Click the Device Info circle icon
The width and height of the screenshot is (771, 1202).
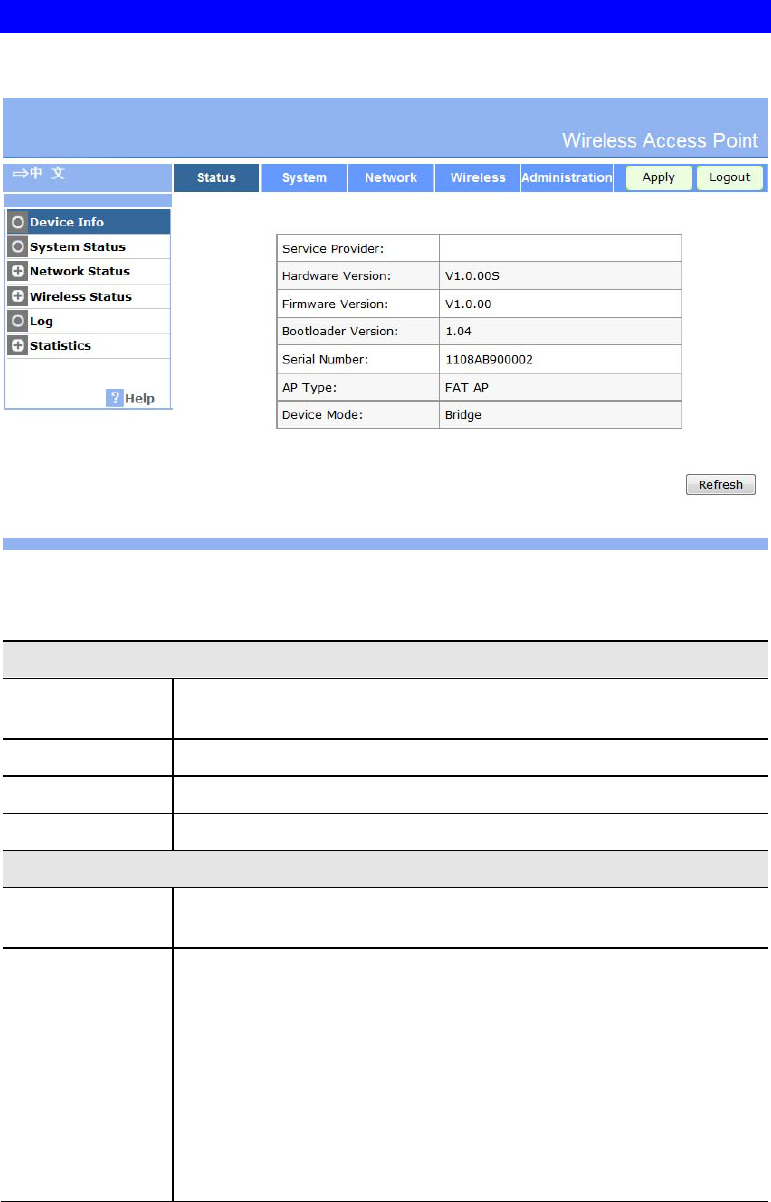[17, 222]
